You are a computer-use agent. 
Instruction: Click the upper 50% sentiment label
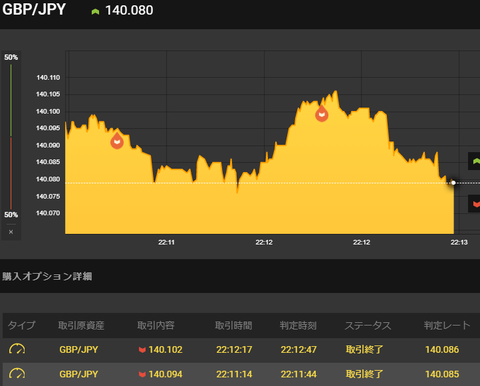pos(11,57)
